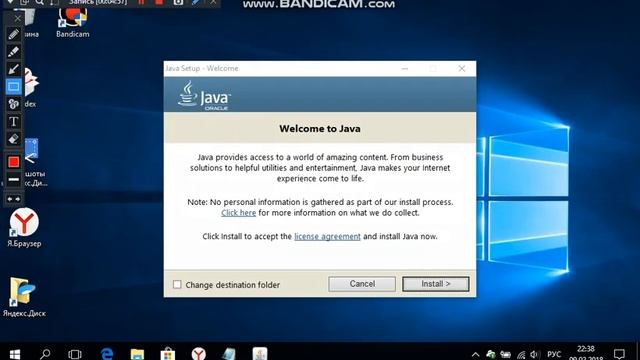Select the Я.Браузер desktop shortcut
The height and width of the screenshot is (360, 640).
[x=24, y=228]
